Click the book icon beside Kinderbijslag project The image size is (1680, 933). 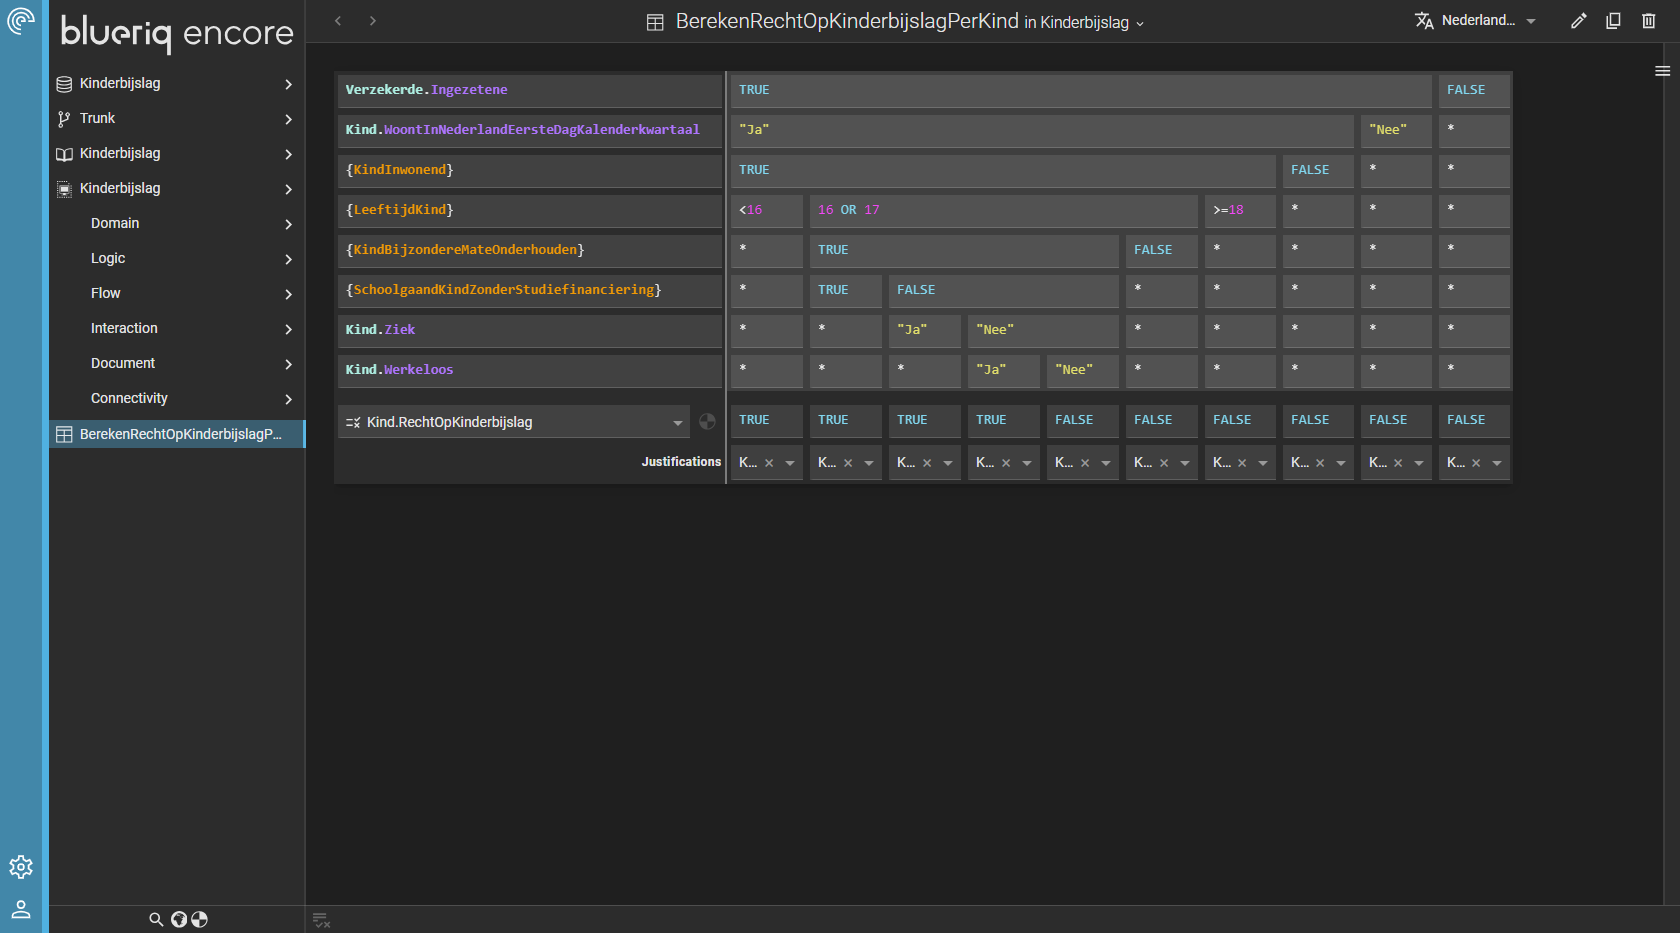(64, 154)
